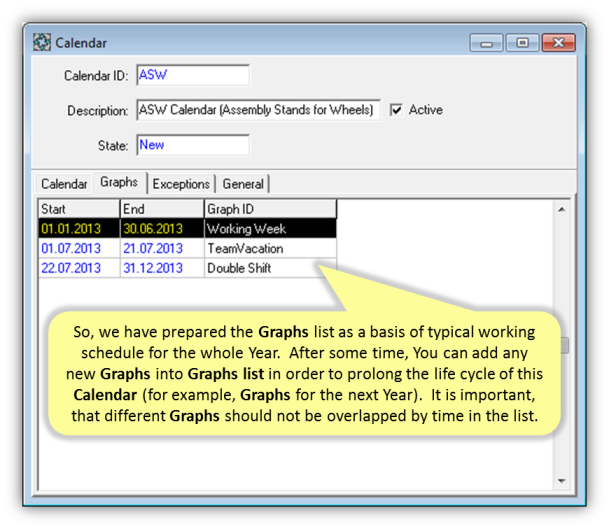Sort by the End column header

[x=162, y=209]
